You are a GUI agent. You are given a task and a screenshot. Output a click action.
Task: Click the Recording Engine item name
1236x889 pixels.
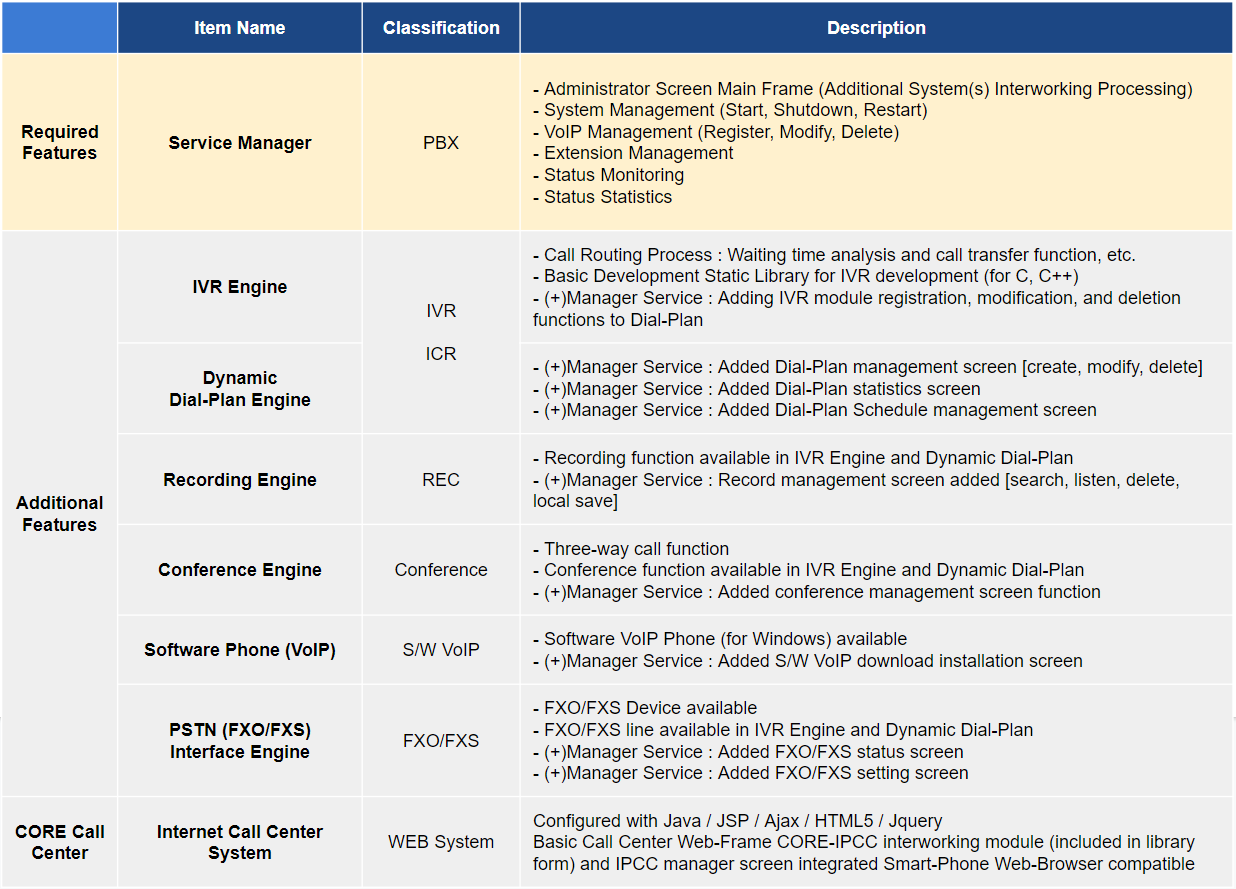pos(239,480)
